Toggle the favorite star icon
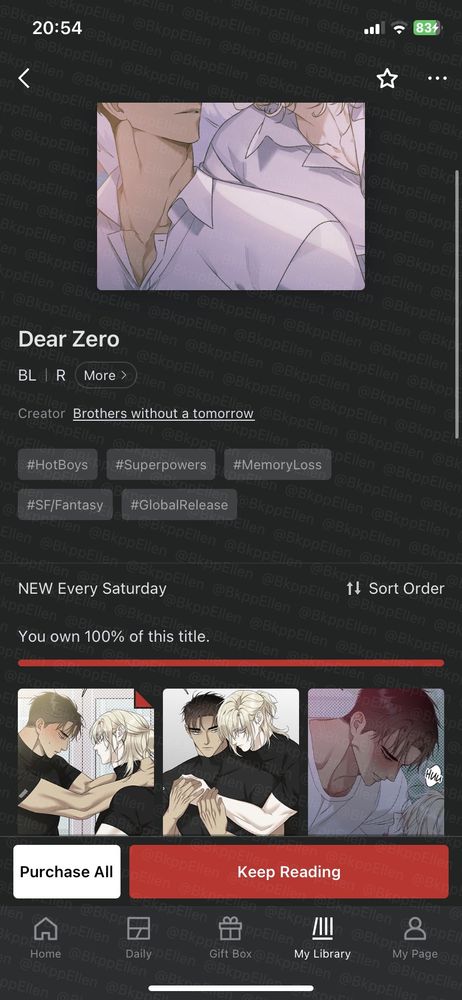 387,78
